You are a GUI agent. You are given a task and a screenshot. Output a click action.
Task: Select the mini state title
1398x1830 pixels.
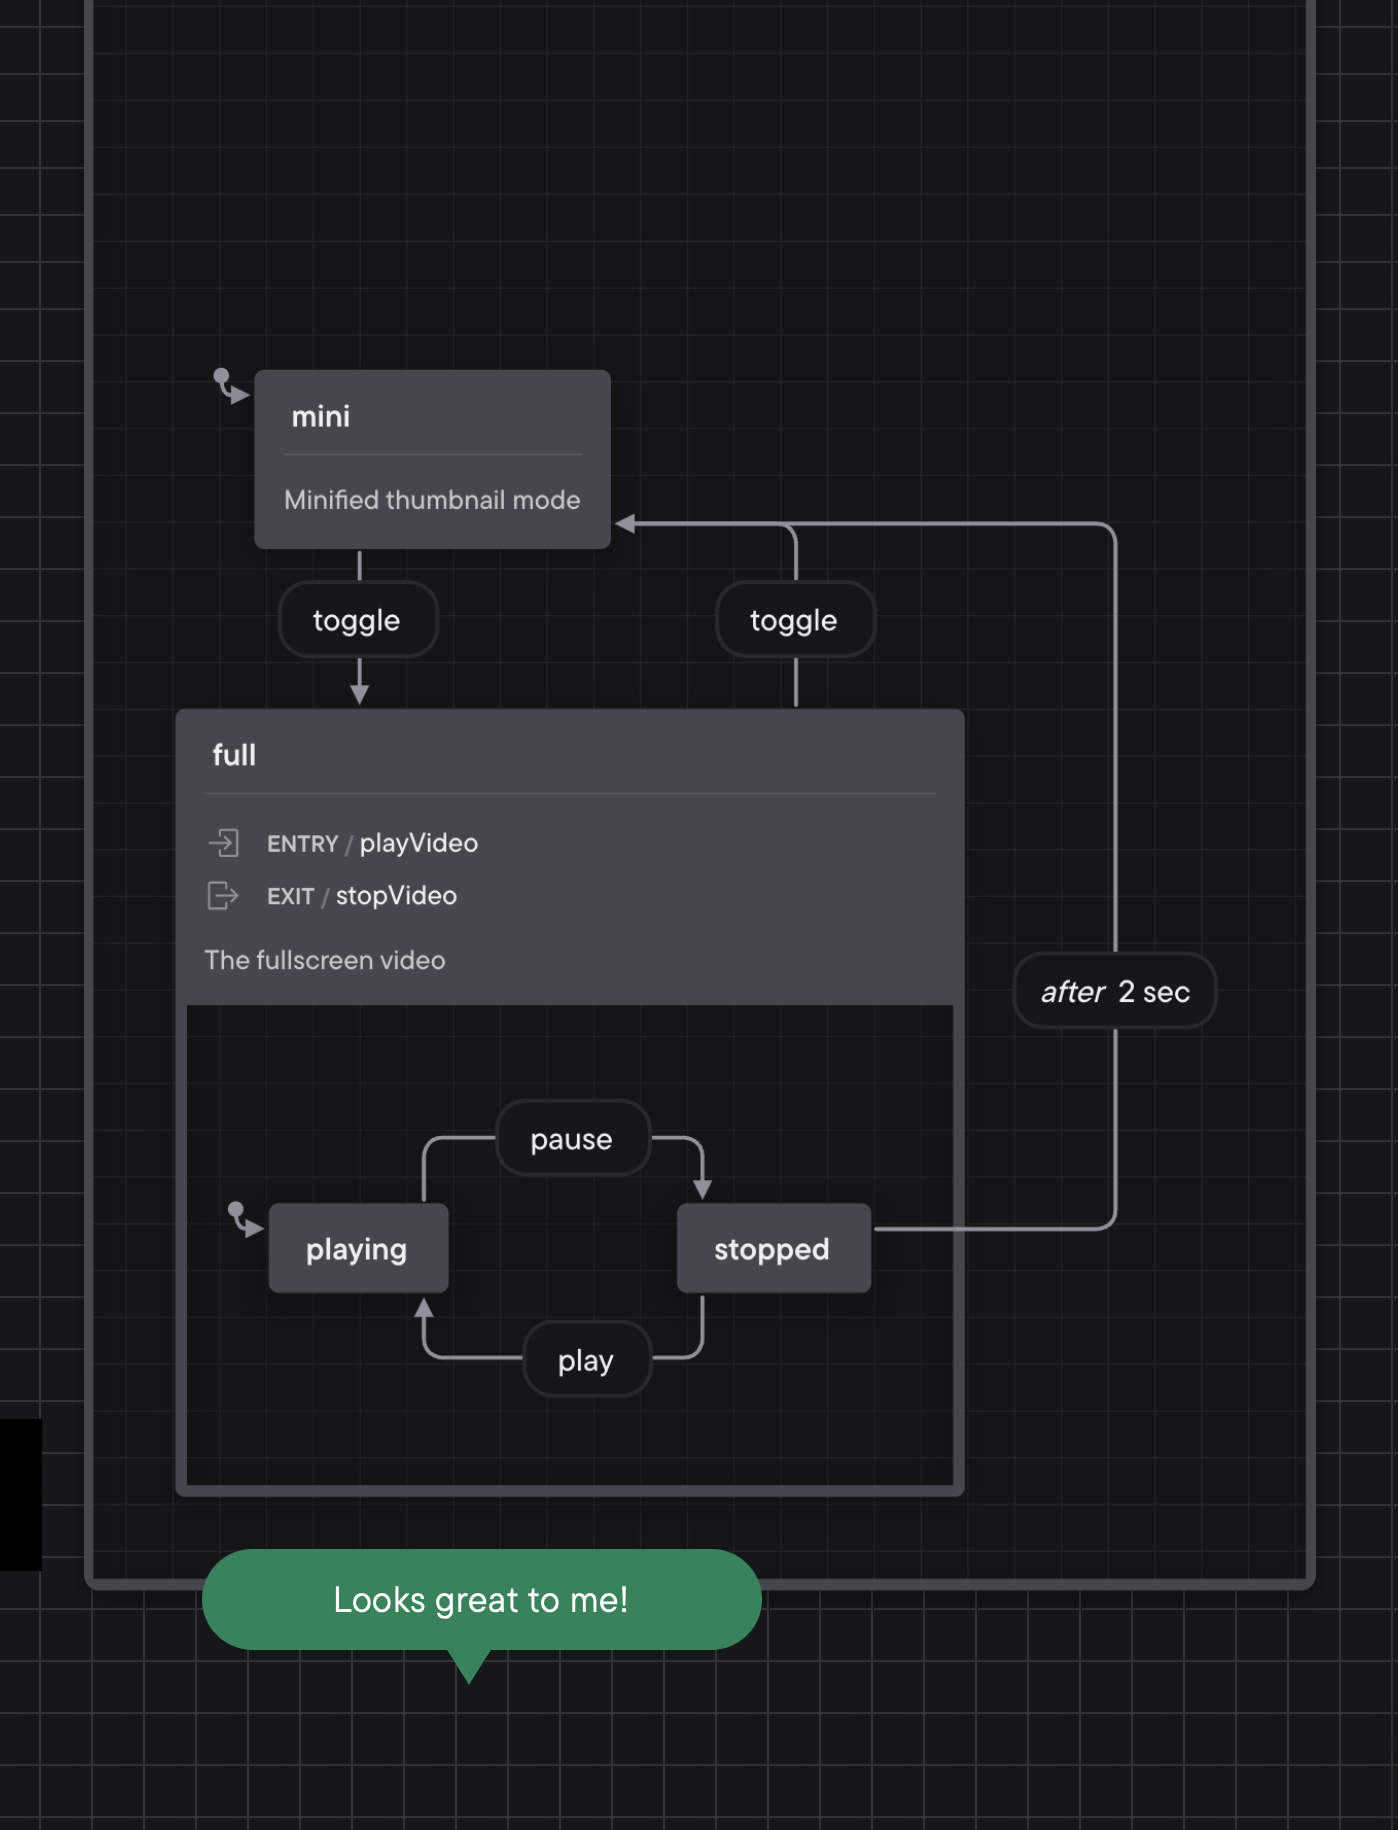pyautogui.click(x=321, y=417)
